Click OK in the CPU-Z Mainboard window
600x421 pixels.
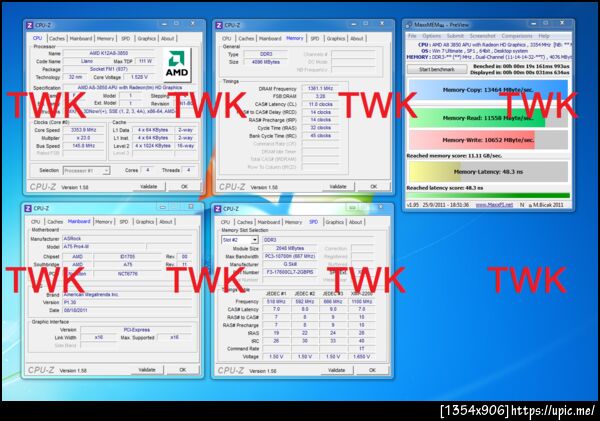coord(183,370)
